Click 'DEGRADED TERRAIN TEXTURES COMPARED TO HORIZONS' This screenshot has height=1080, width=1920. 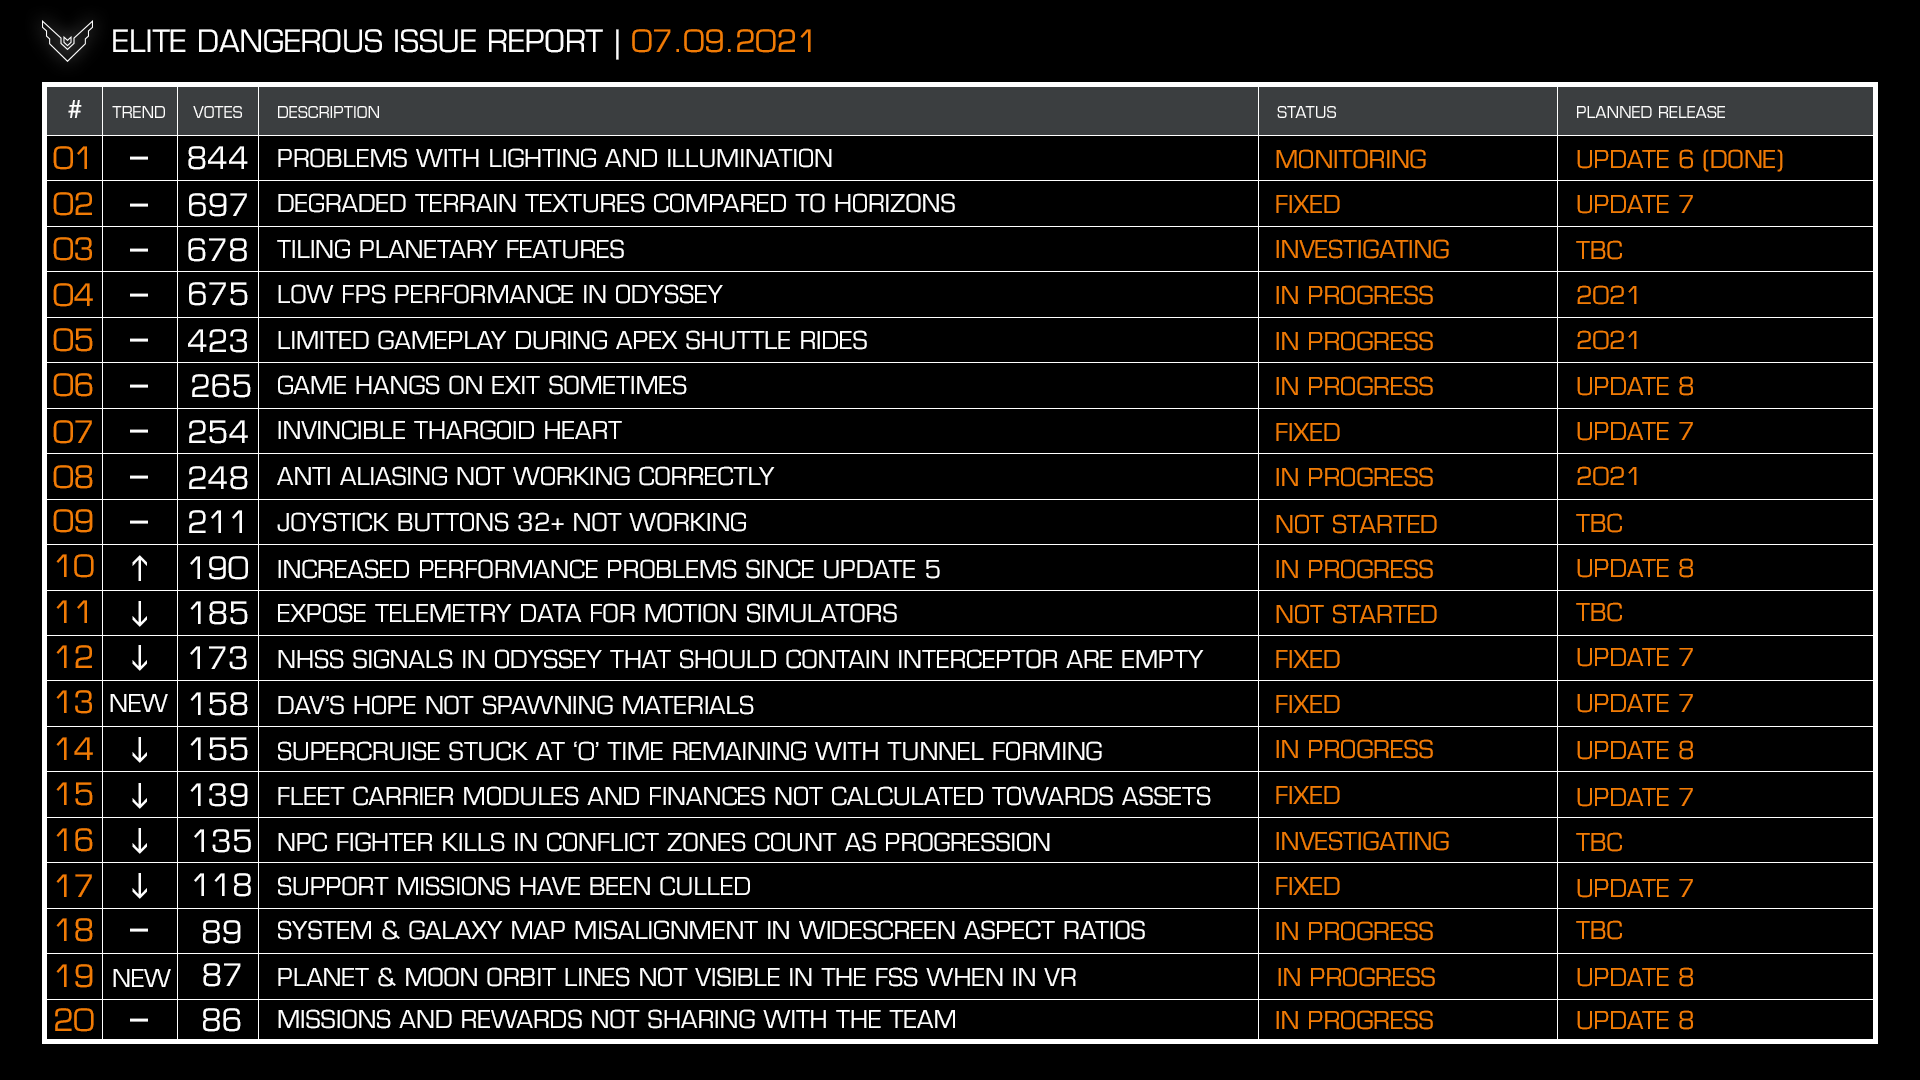coord(616,204)
